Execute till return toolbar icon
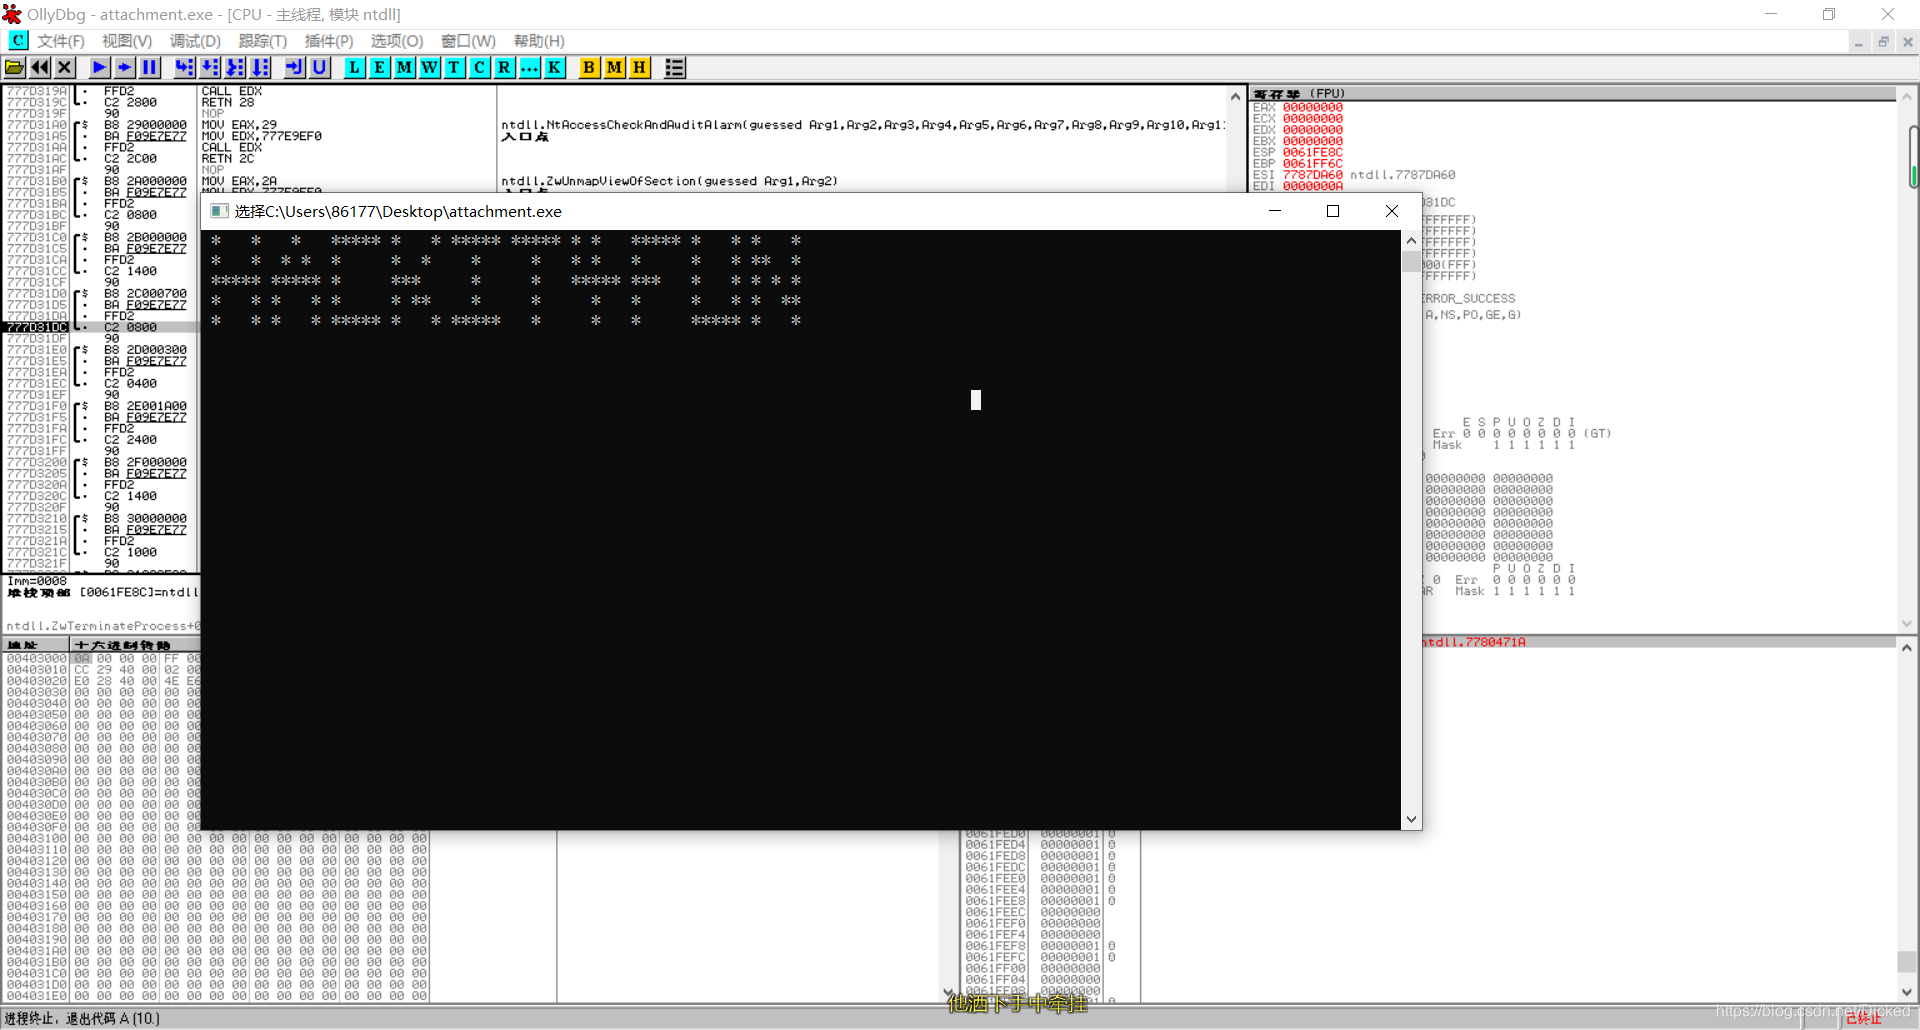Screen dimensions: 1920x1030 [x=294, y=67]
